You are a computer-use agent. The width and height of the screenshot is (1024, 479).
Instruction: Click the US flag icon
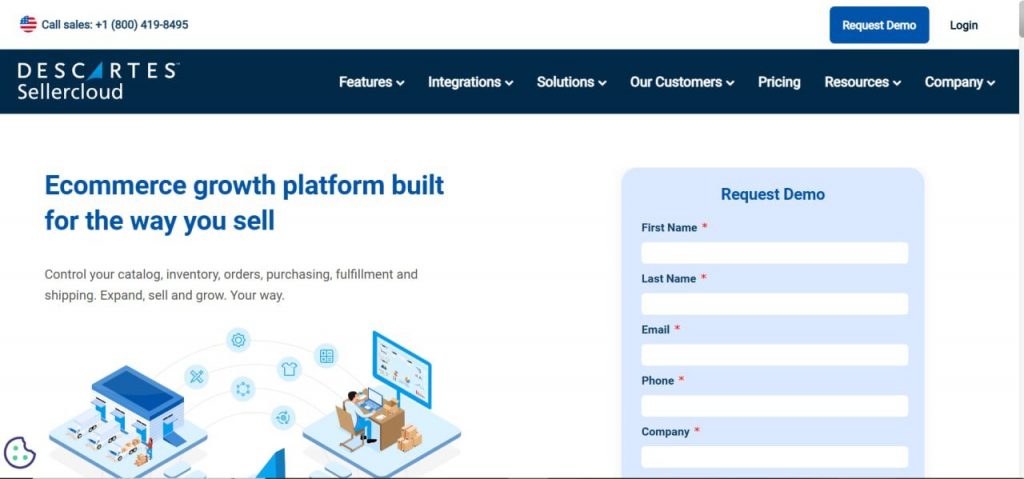coord(28,25)
